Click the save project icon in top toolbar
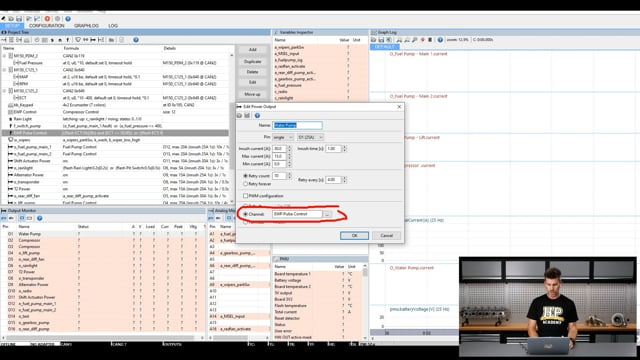The image size is (640, 360). coord(19,19)
